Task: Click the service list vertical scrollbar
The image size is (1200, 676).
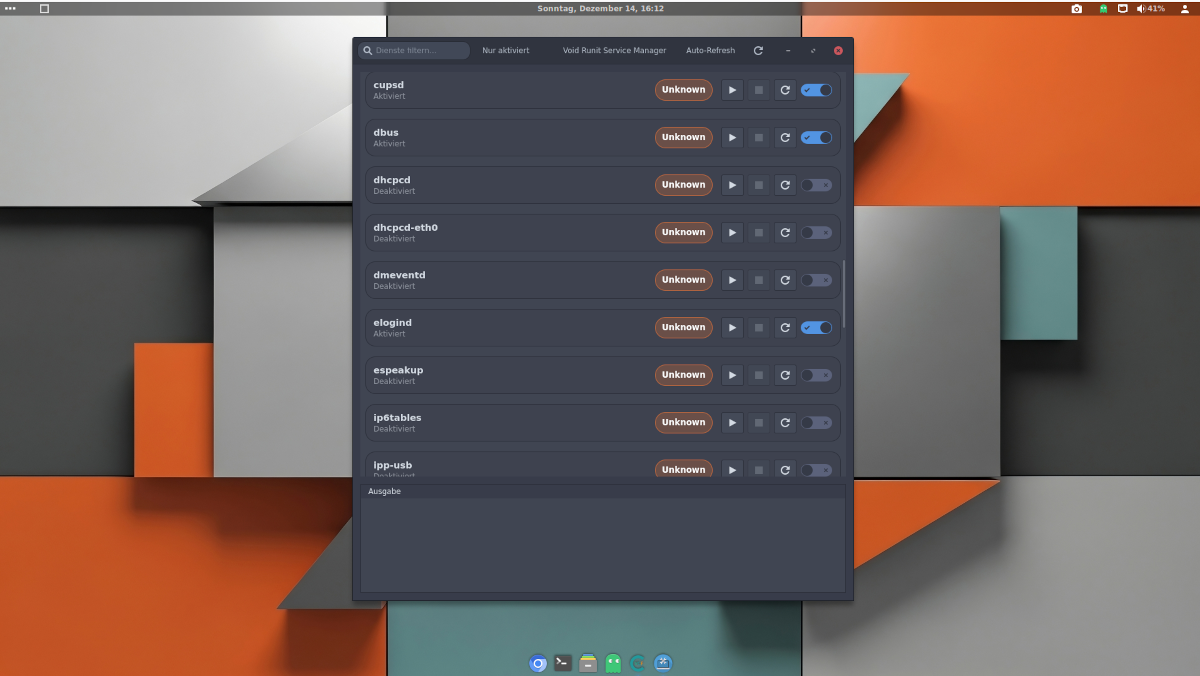Action: point(844,294)
